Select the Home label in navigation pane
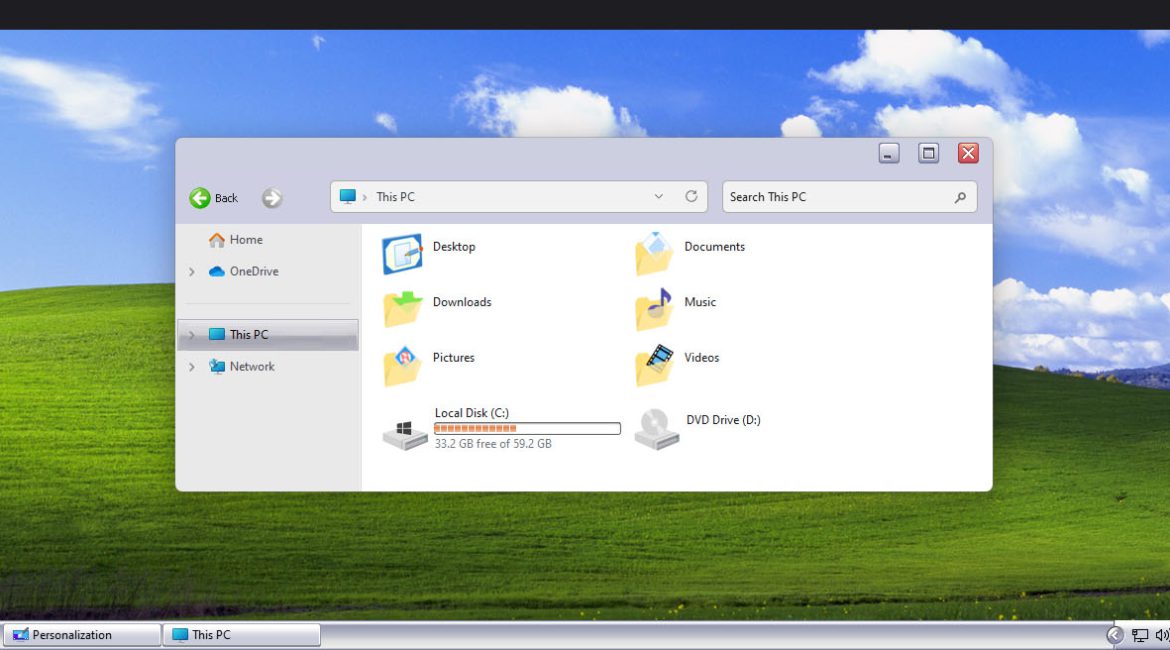The height and width of the screenshot is (650, 1170). click(246, 240)
